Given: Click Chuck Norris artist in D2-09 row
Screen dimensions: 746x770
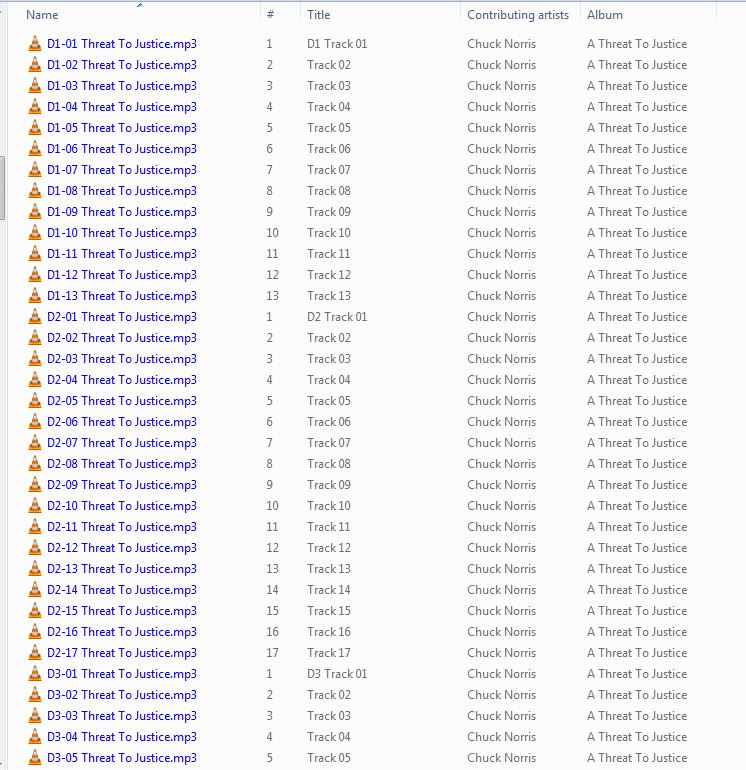Looking at the screenshot, I should (x=501, y=485).
